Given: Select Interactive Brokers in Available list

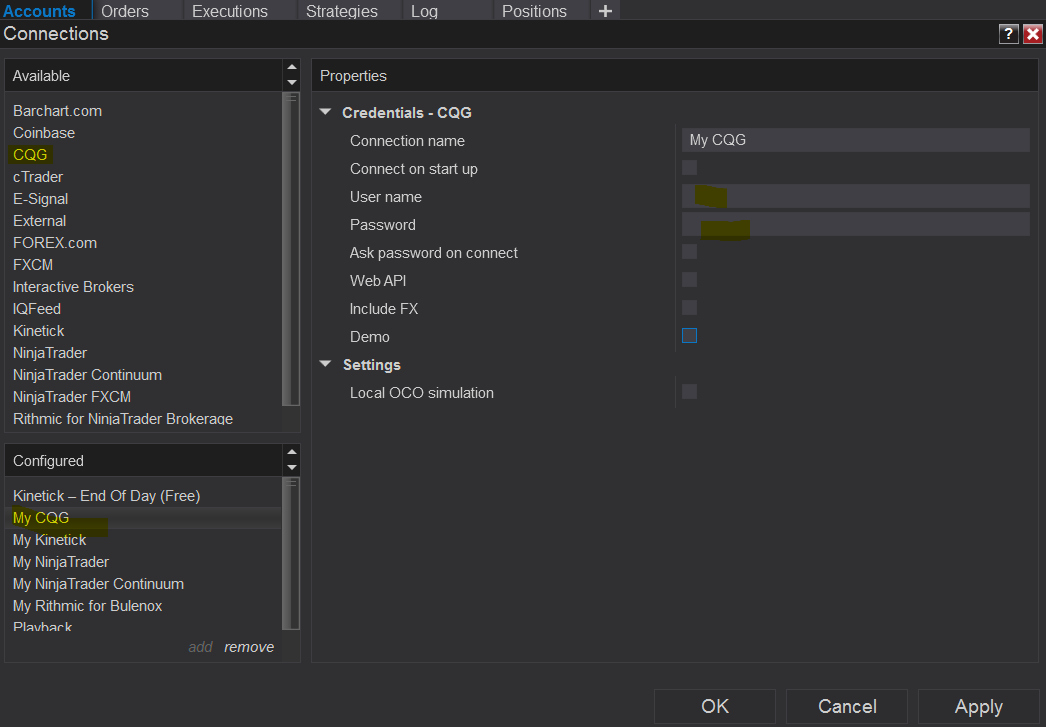Looking at the screenshot, I should tap(73, 287).
